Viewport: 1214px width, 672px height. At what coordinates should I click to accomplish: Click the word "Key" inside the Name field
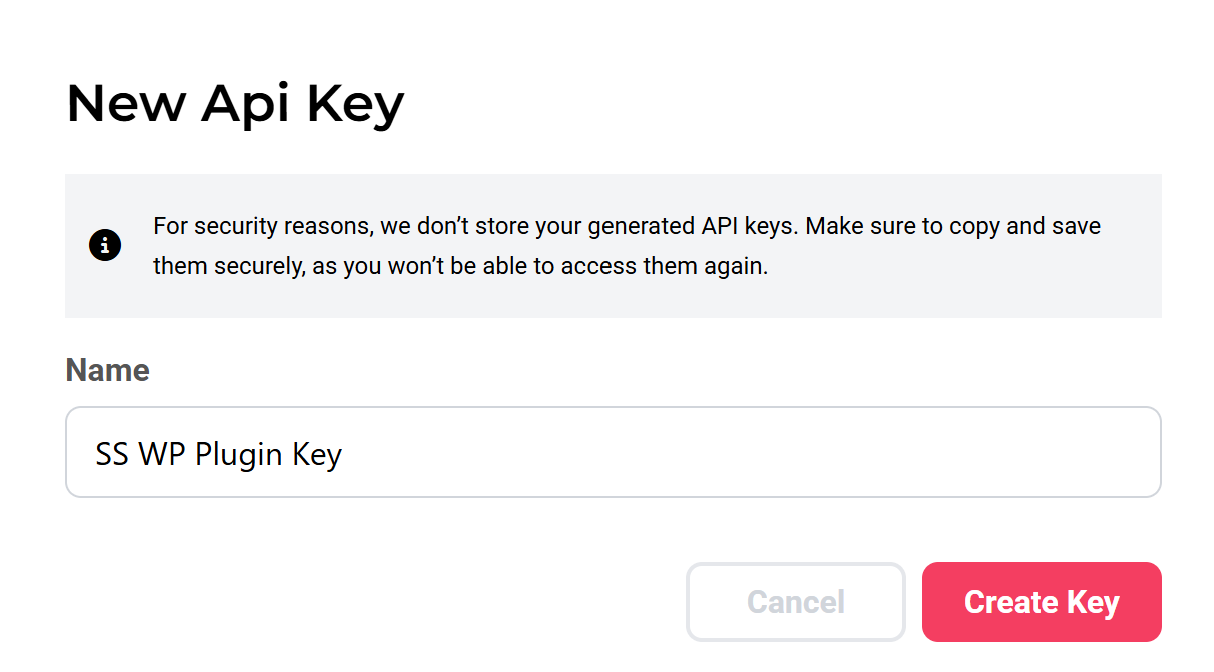317,454
